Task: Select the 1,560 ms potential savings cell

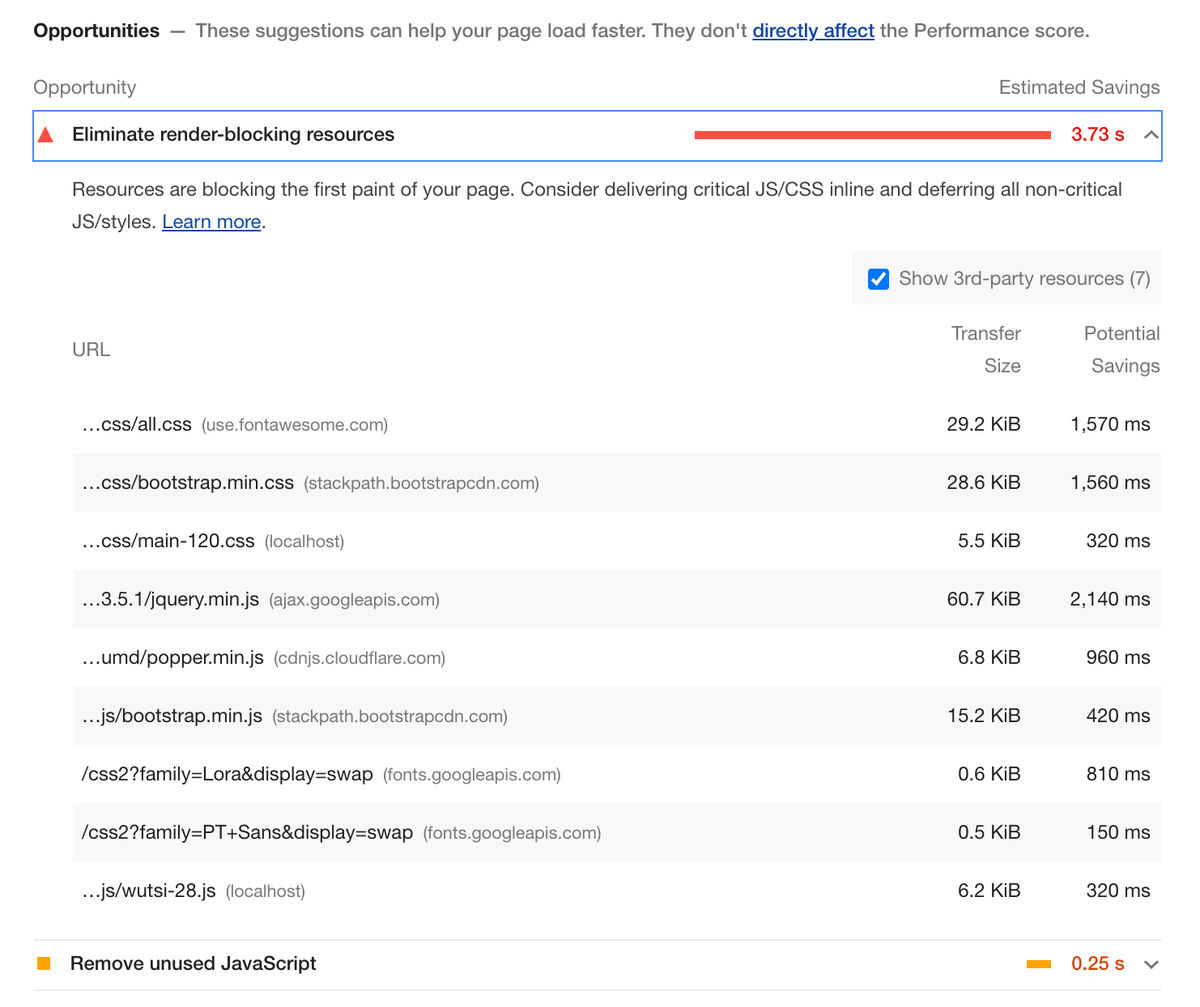Action: pyautogui.click(x=1110, y=483)
